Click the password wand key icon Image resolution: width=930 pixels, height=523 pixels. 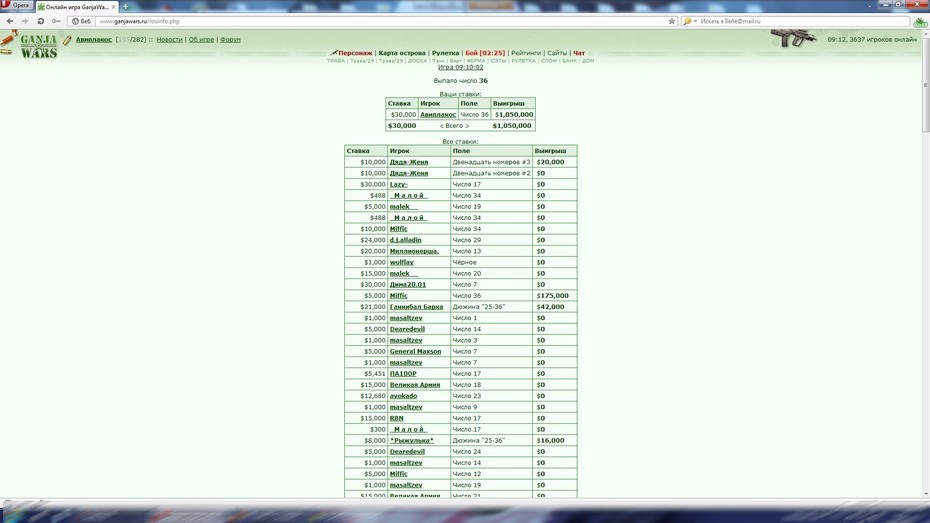(56, 21)
